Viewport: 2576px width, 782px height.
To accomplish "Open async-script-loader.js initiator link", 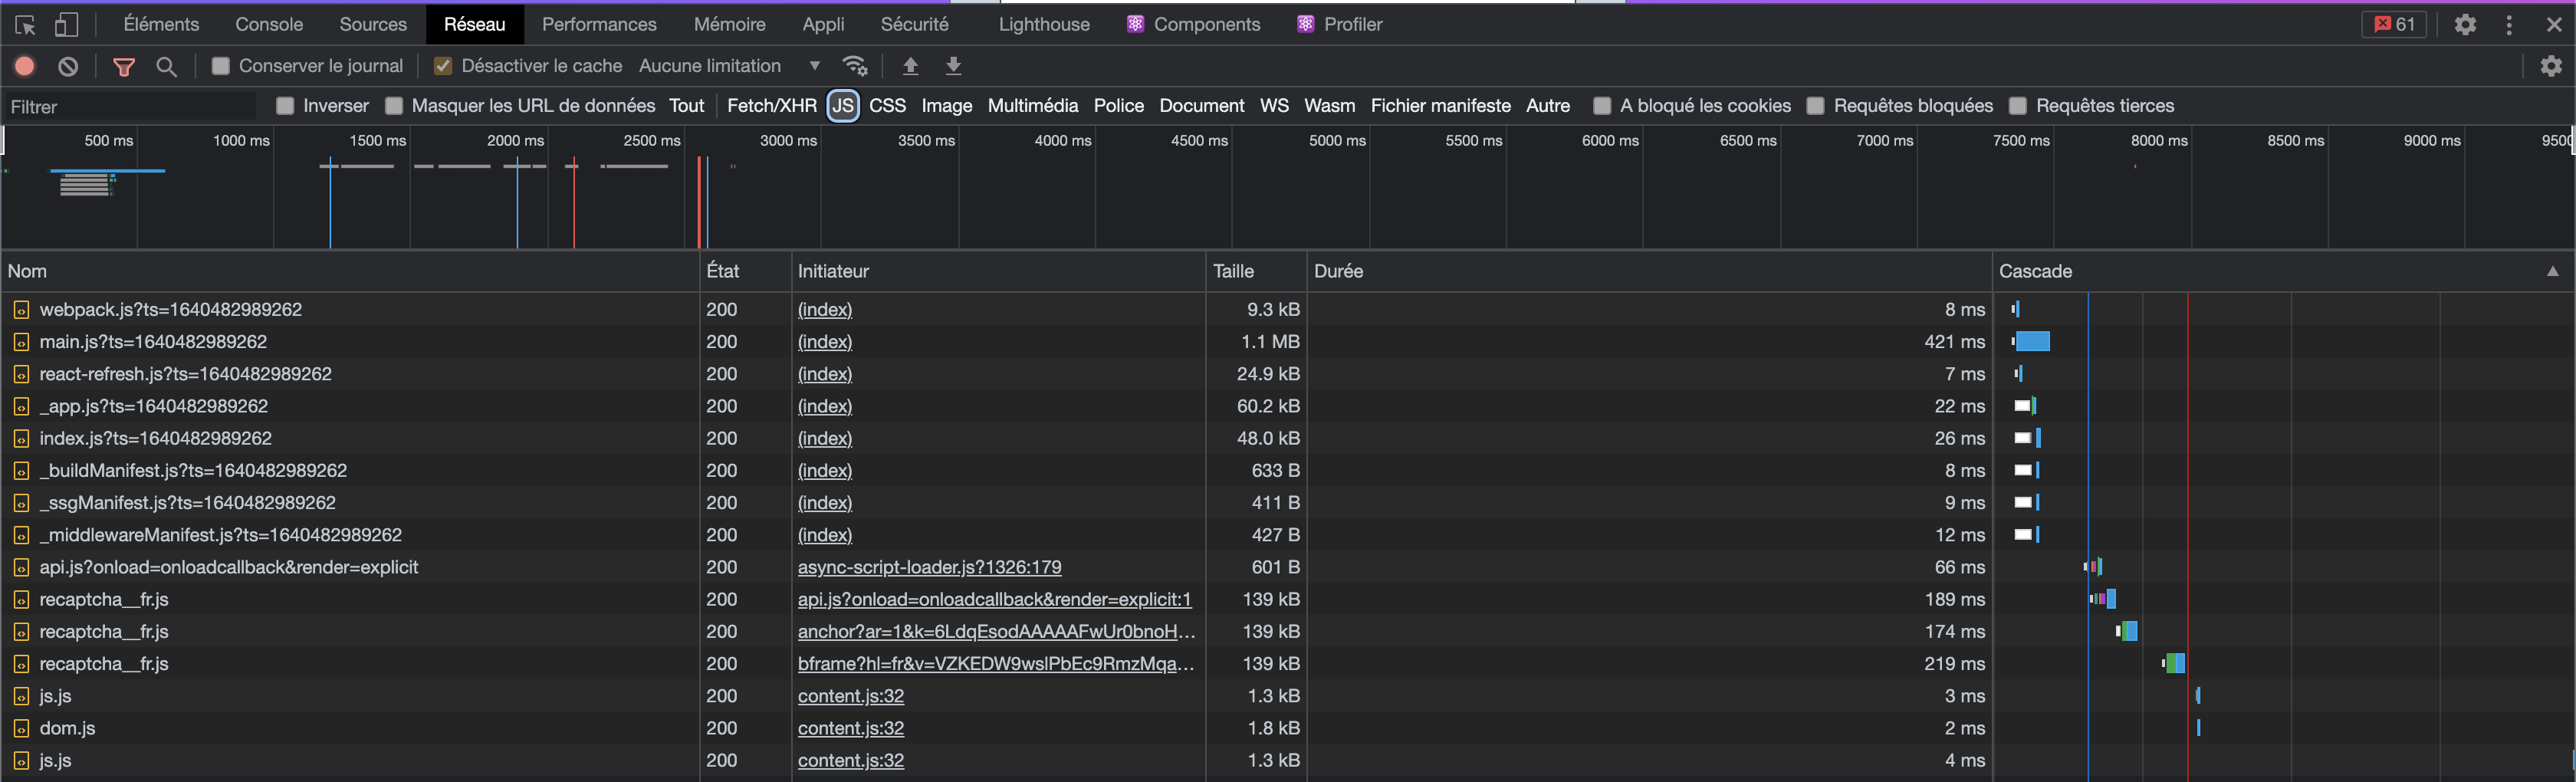I will [x=929, y=567].
